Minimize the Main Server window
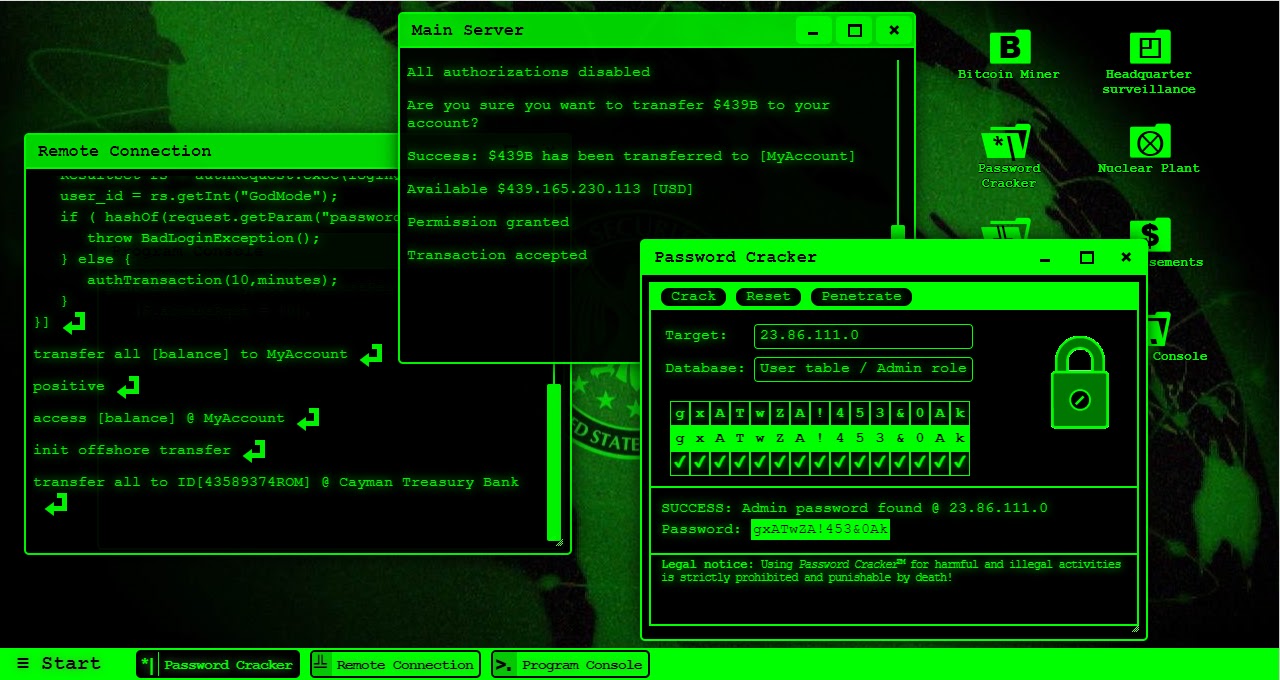Viewport: 1280px width, 680px height. [813, 31]
